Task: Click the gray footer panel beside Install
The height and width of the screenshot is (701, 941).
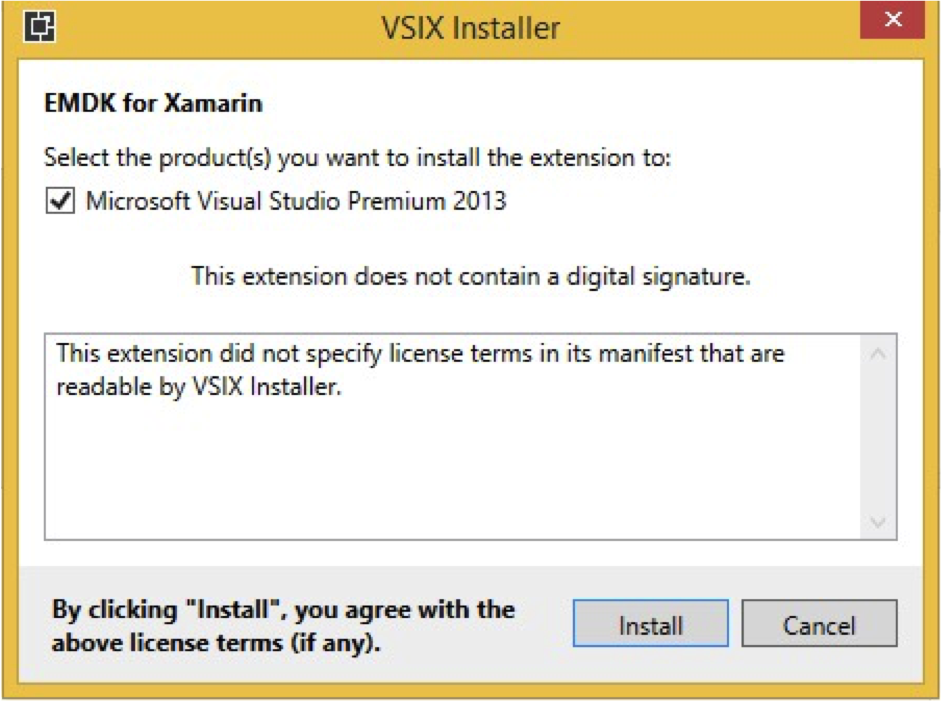Action: coord(543,624)
